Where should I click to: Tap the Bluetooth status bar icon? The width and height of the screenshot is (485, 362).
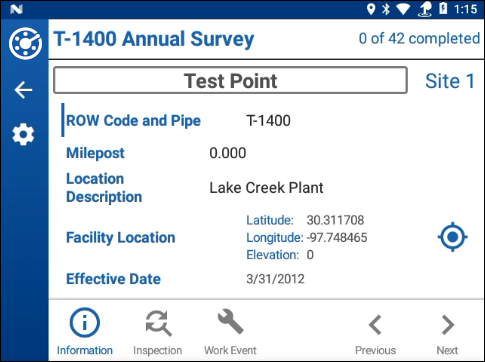[x=386, y=9]
